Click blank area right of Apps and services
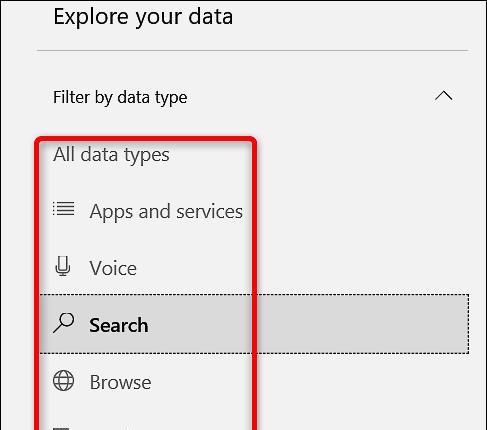 point(360,211)
